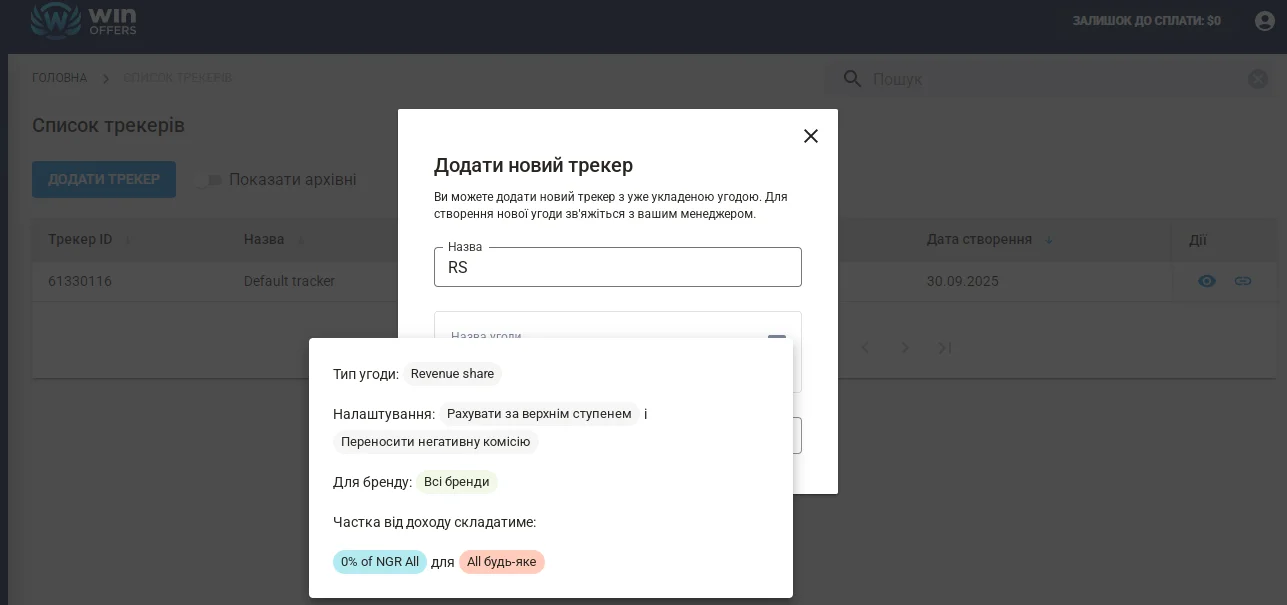Viewport: 1287px width, 605px height.
Task: View Default tracker via the eye icon
Action: (1207, 281)
